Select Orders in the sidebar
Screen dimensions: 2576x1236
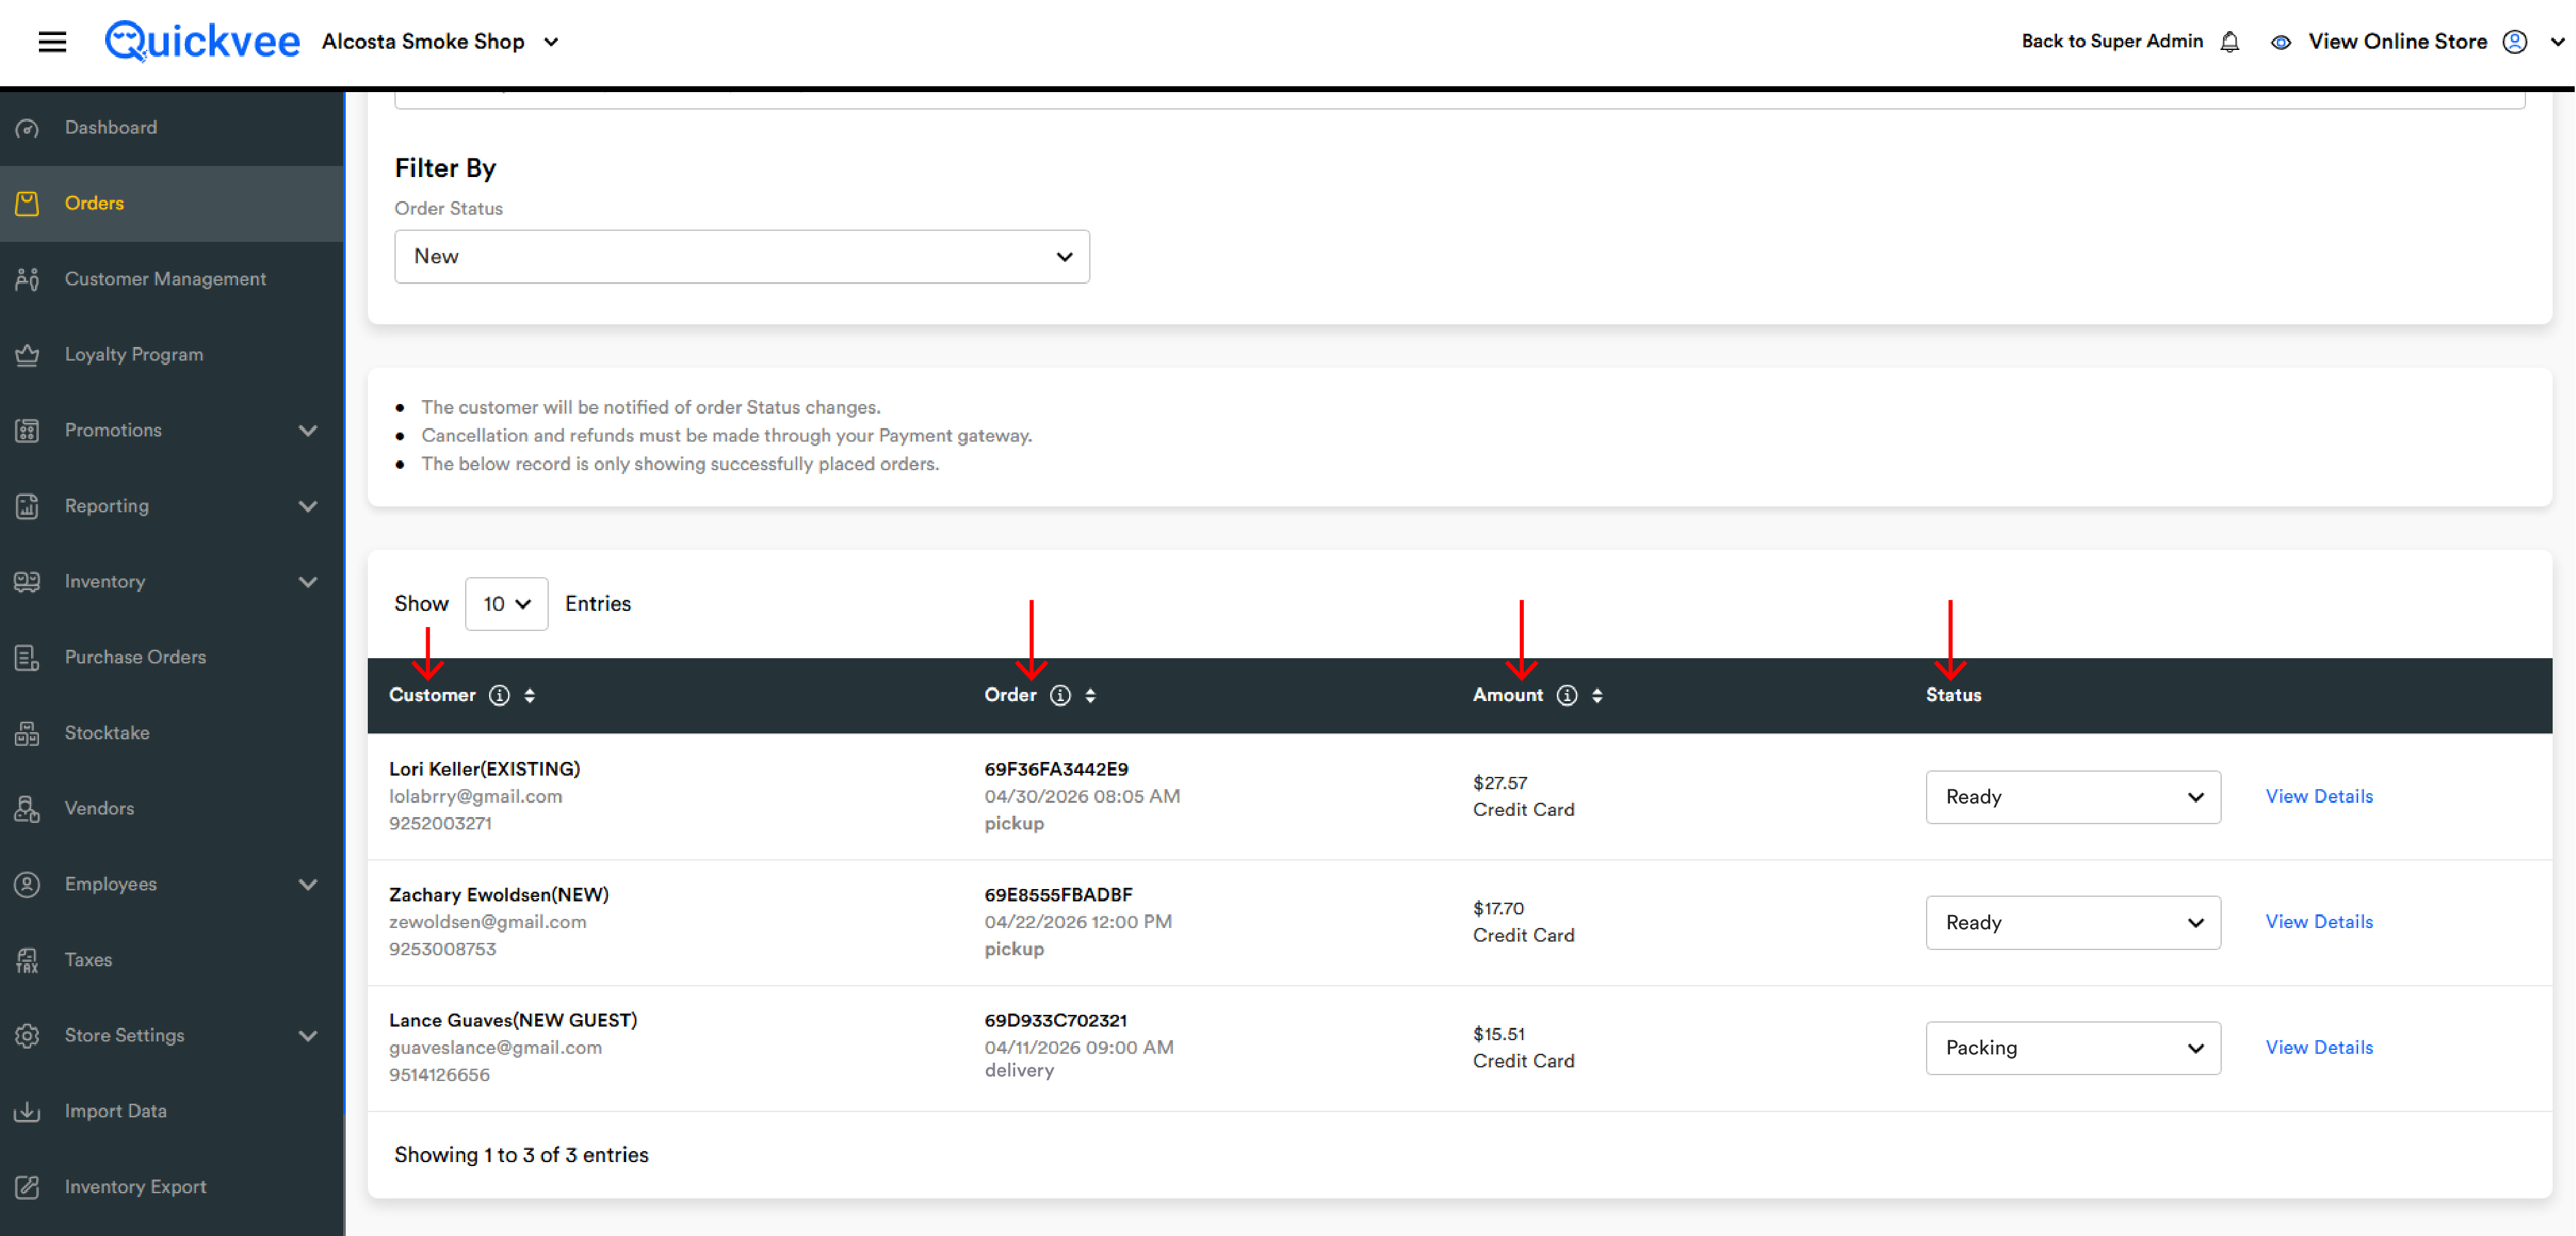pos(172,203)
